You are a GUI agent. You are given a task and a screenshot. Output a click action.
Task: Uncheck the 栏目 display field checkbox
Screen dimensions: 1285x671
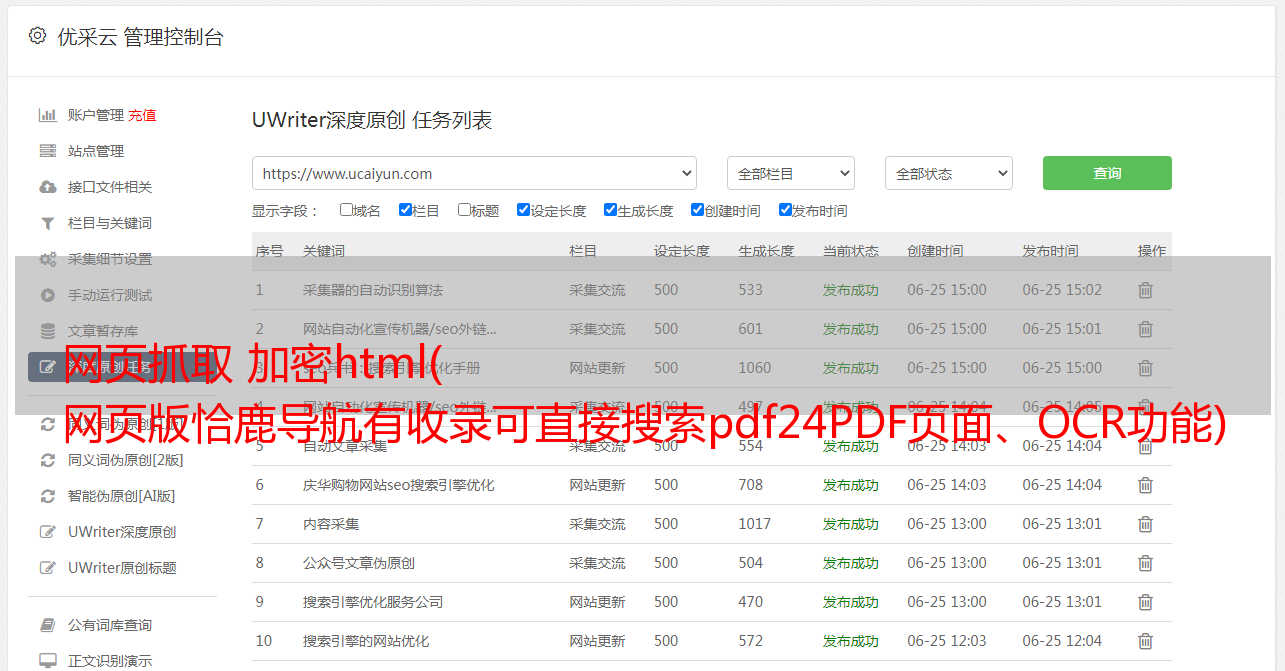pos(405,210)
